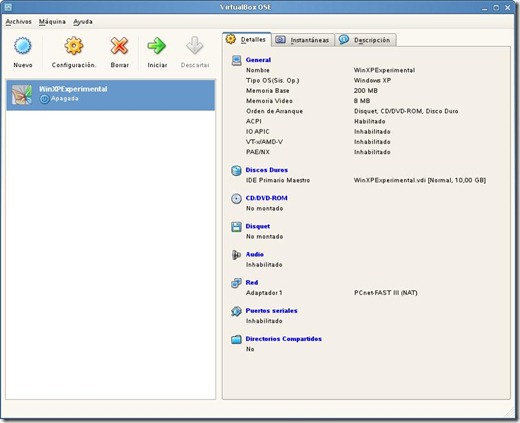Click the 'VT-x/AMD-V' label
The image size is (520, 423).
click(x=264, y=142)
